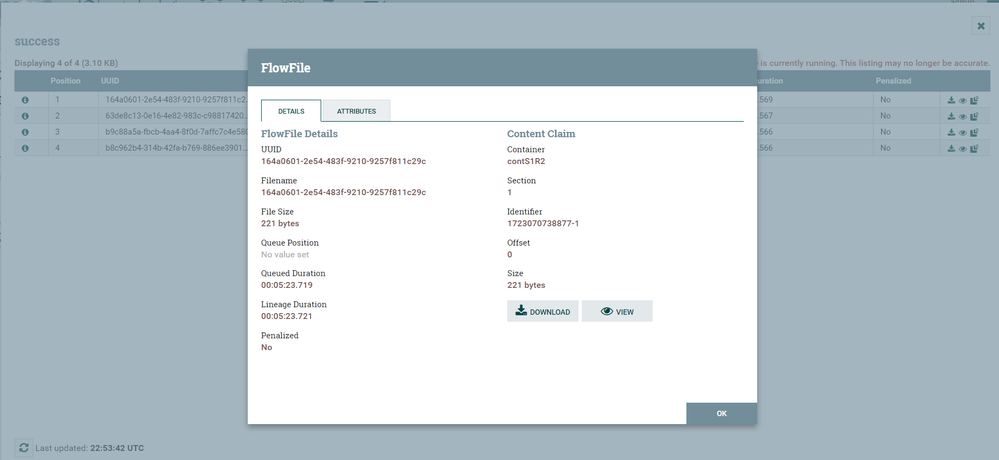Switch to the Attributes tab
Screen dimensions: 999x460
(356, 111)
